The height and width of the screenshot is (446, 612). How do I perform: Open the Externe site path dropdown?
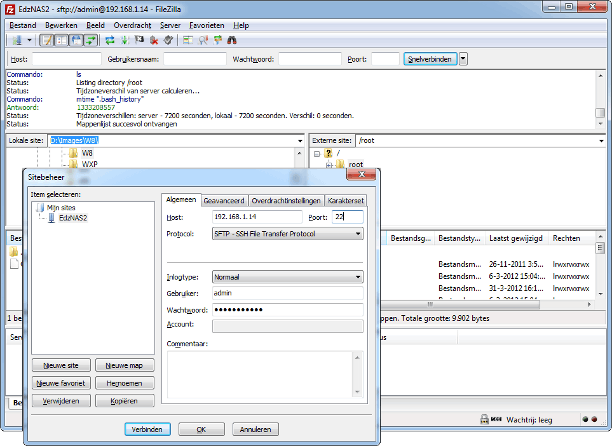601,141
